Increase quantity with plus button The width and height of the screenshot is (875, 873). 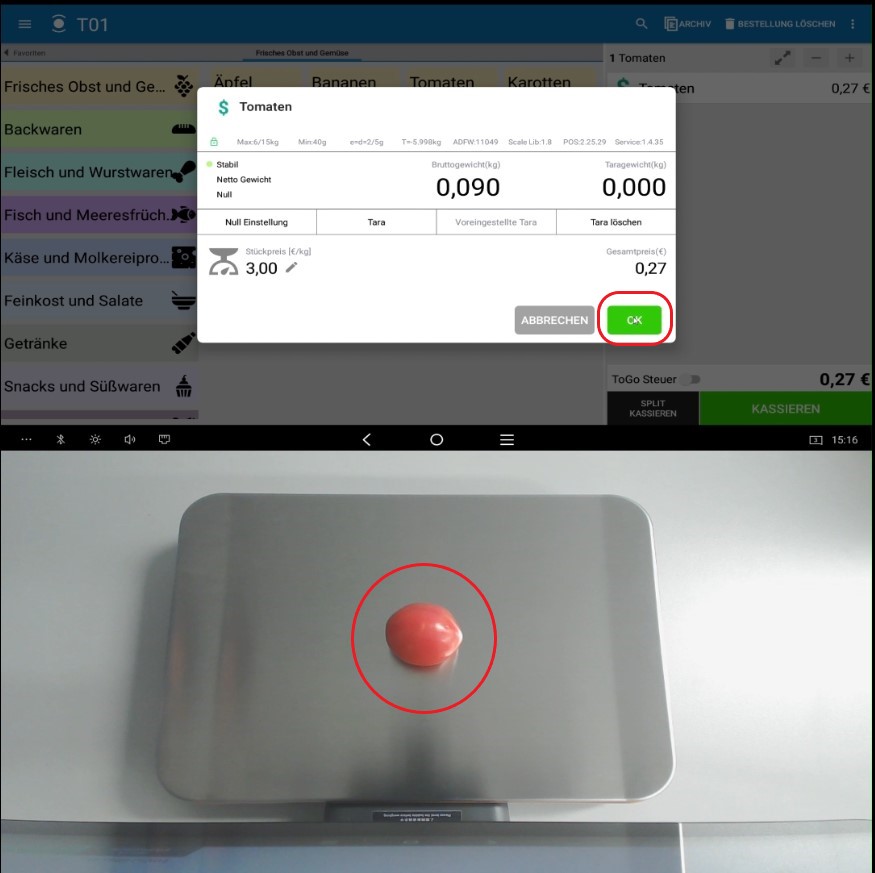pos(850,58)
